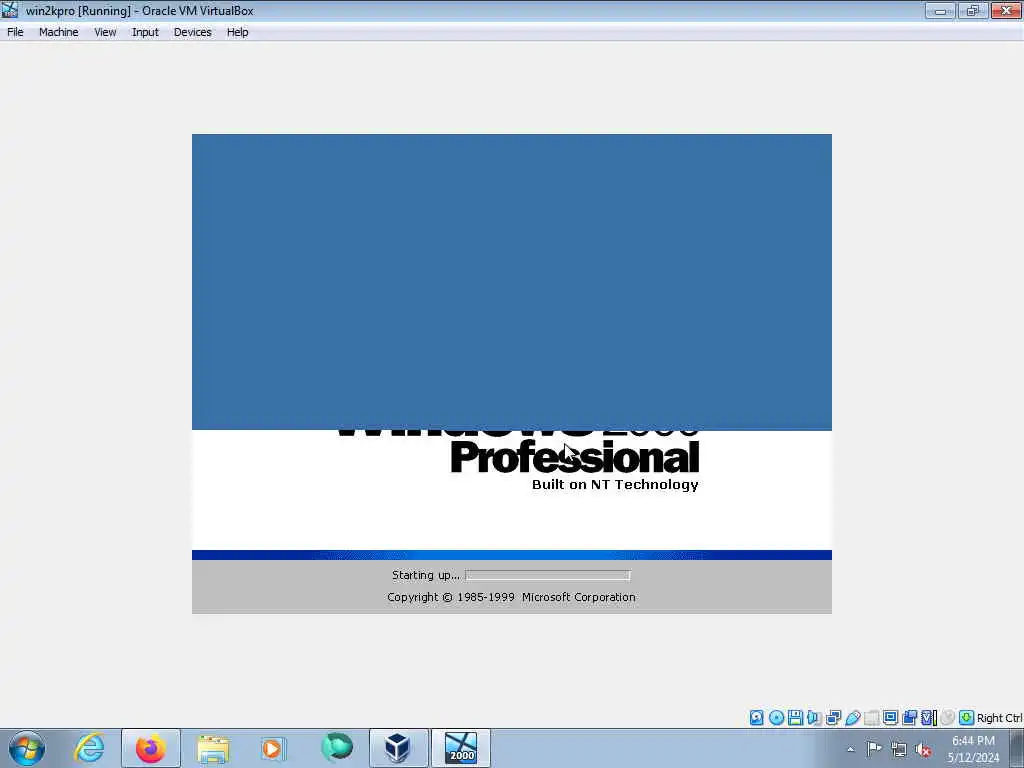Click the Professional logo text in guest screen
This screenshot has height=768, width=1024.
click(x=575, y=457)
